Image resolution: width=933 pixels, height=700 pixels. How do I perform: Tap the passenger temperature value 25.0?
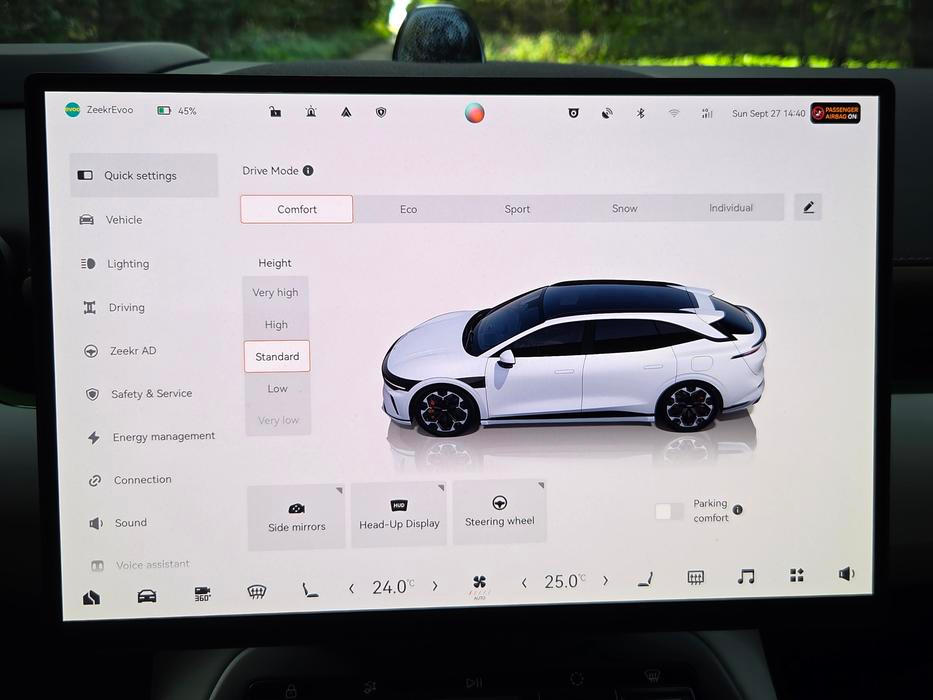coord(565,582)
